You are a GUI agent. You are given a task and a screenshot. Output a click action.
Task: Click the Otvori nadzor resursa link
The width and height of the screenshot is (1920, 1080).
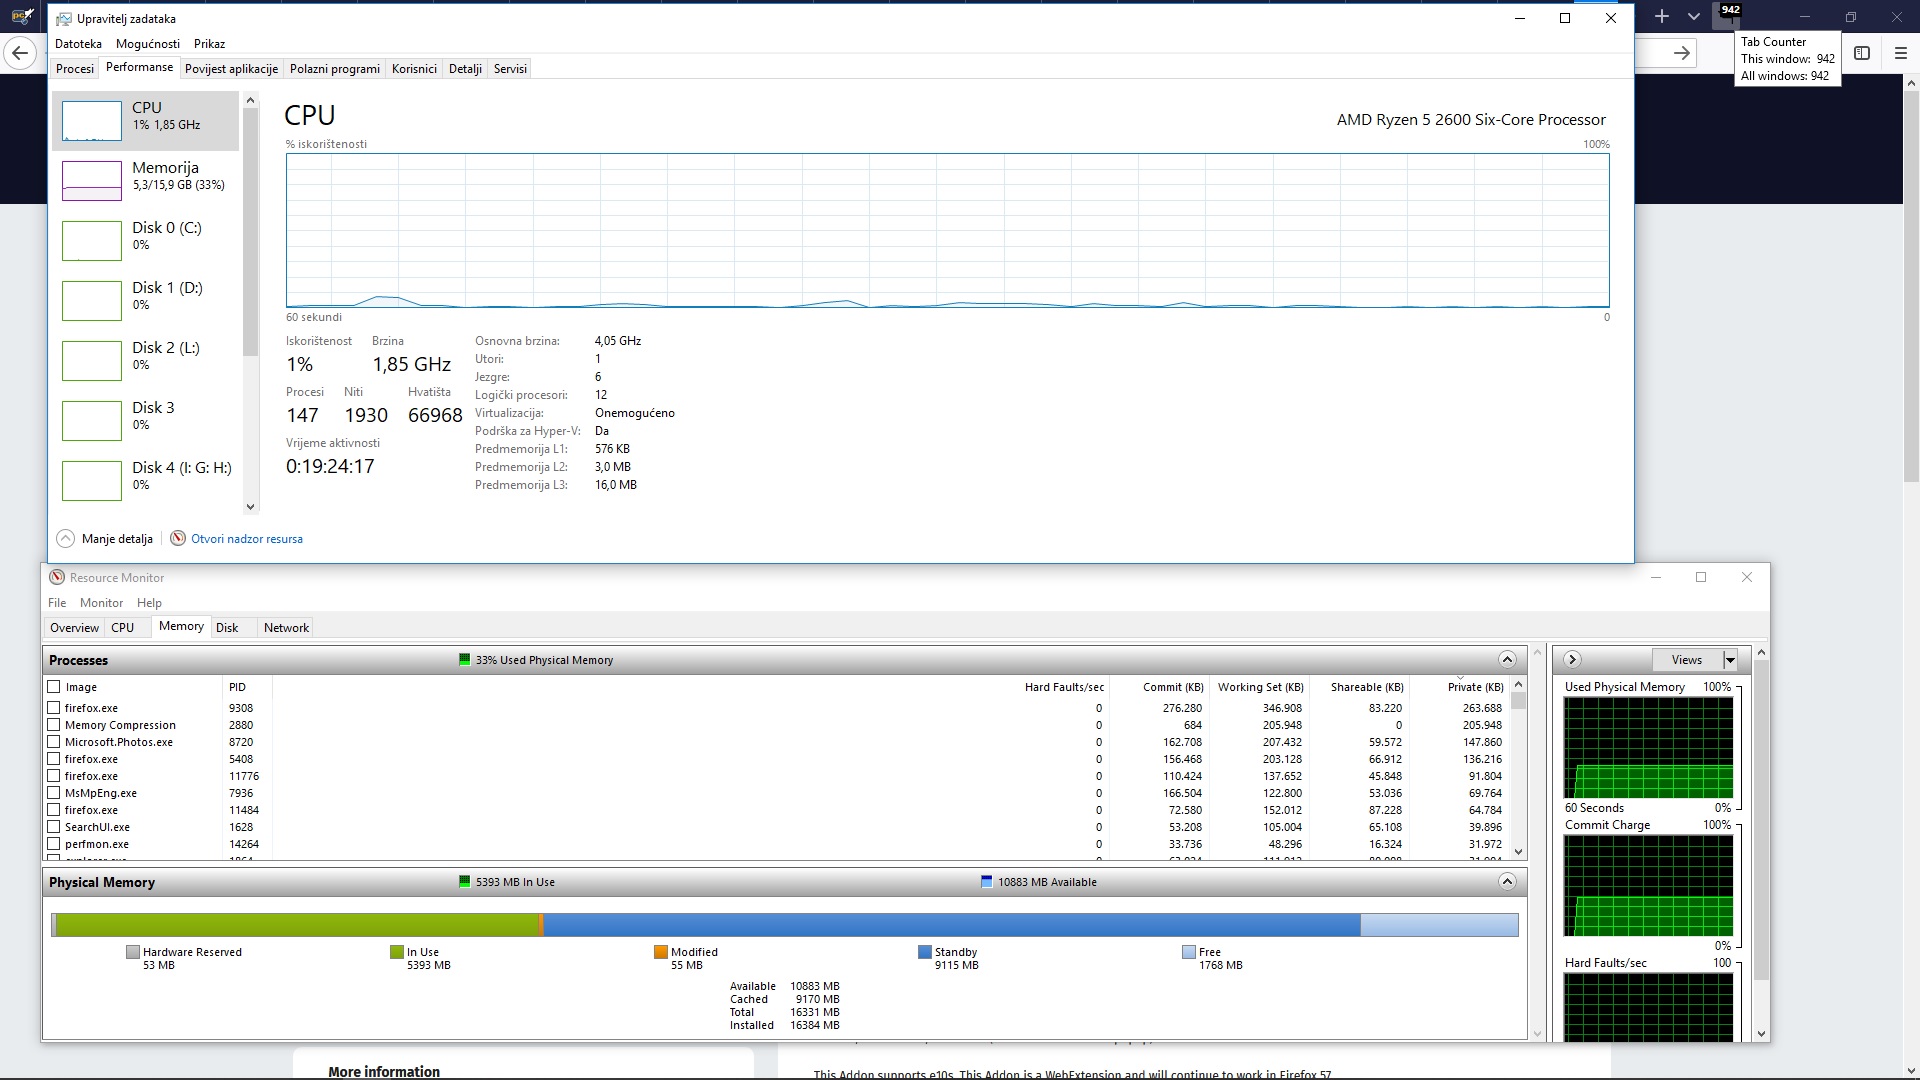pos(247,539)
